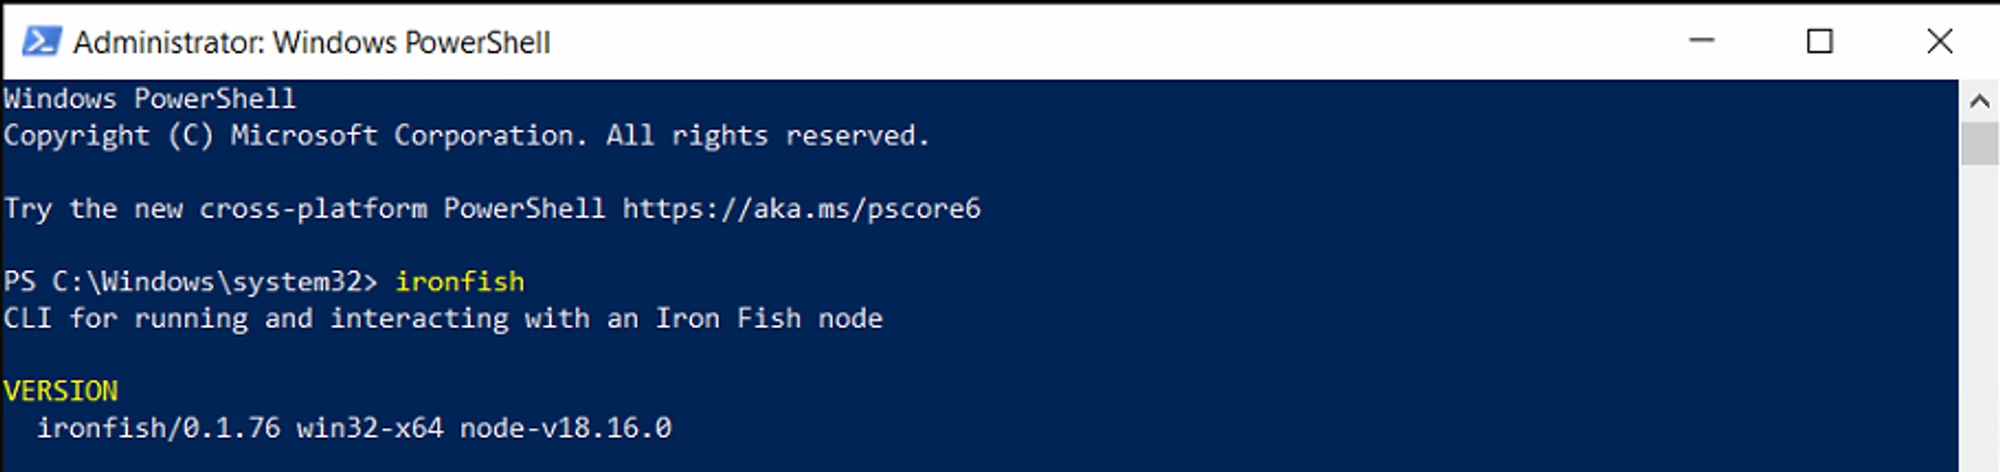Click the "win32-x64" platform text
This screenshot has height=472, width=2000.
pos(370,428)
